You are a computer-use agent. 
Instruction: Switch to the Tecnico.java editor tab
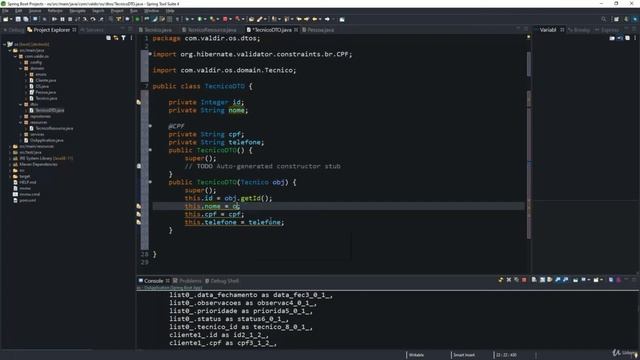(x=156, y=30)
